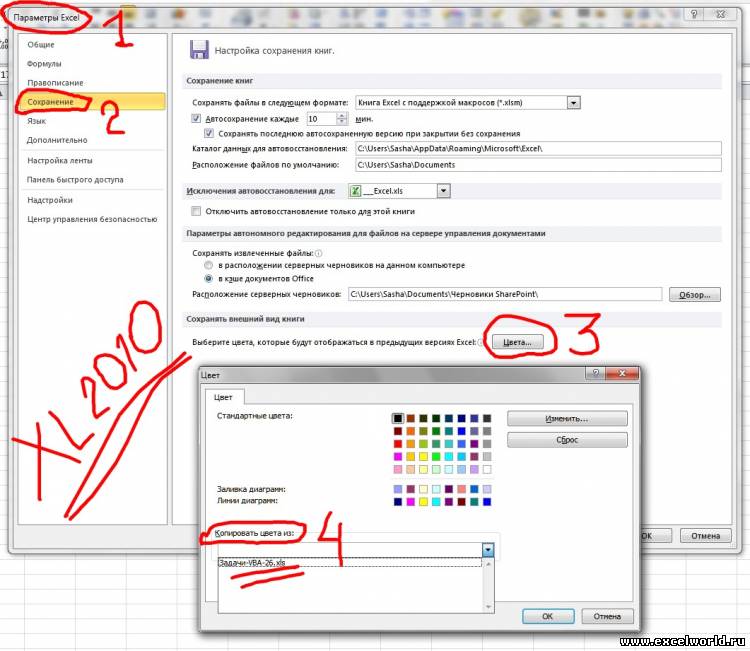This screenshot has width=750, height=651.
Task: Select server drafts location radio button
Action: (209, 265)
